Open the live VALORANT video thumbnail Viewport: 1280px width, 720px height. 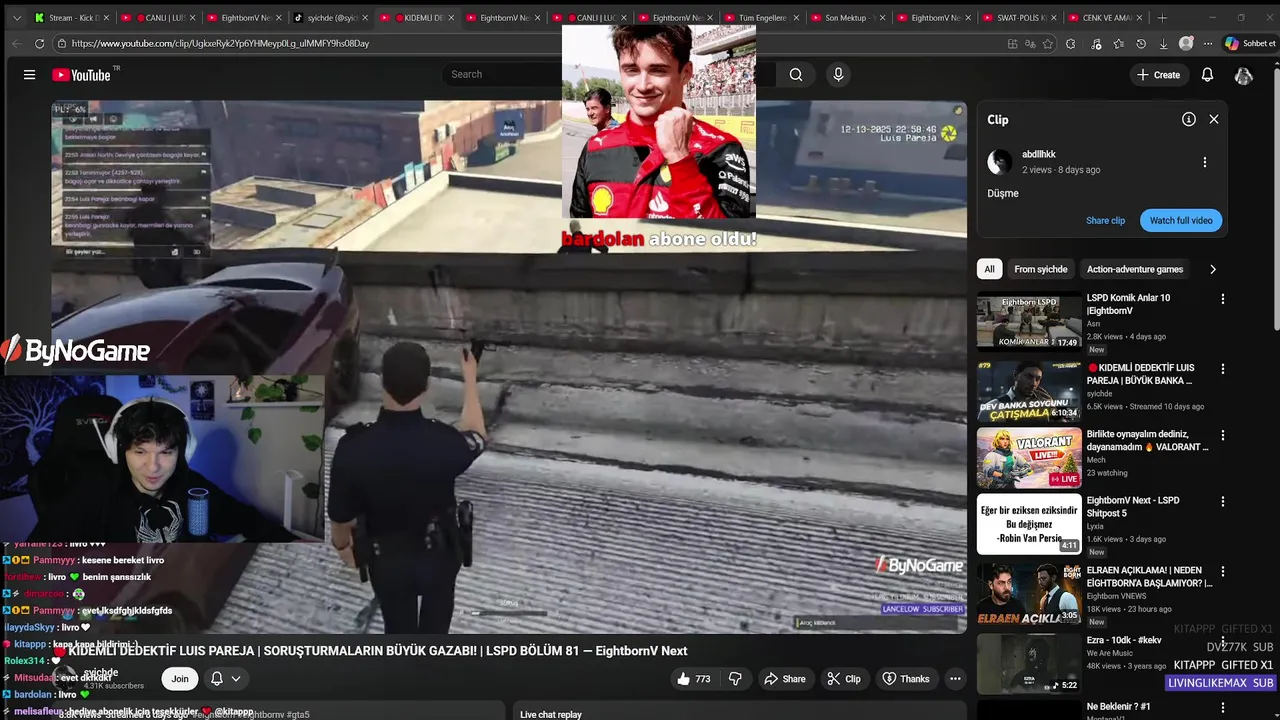point(1029,458)
